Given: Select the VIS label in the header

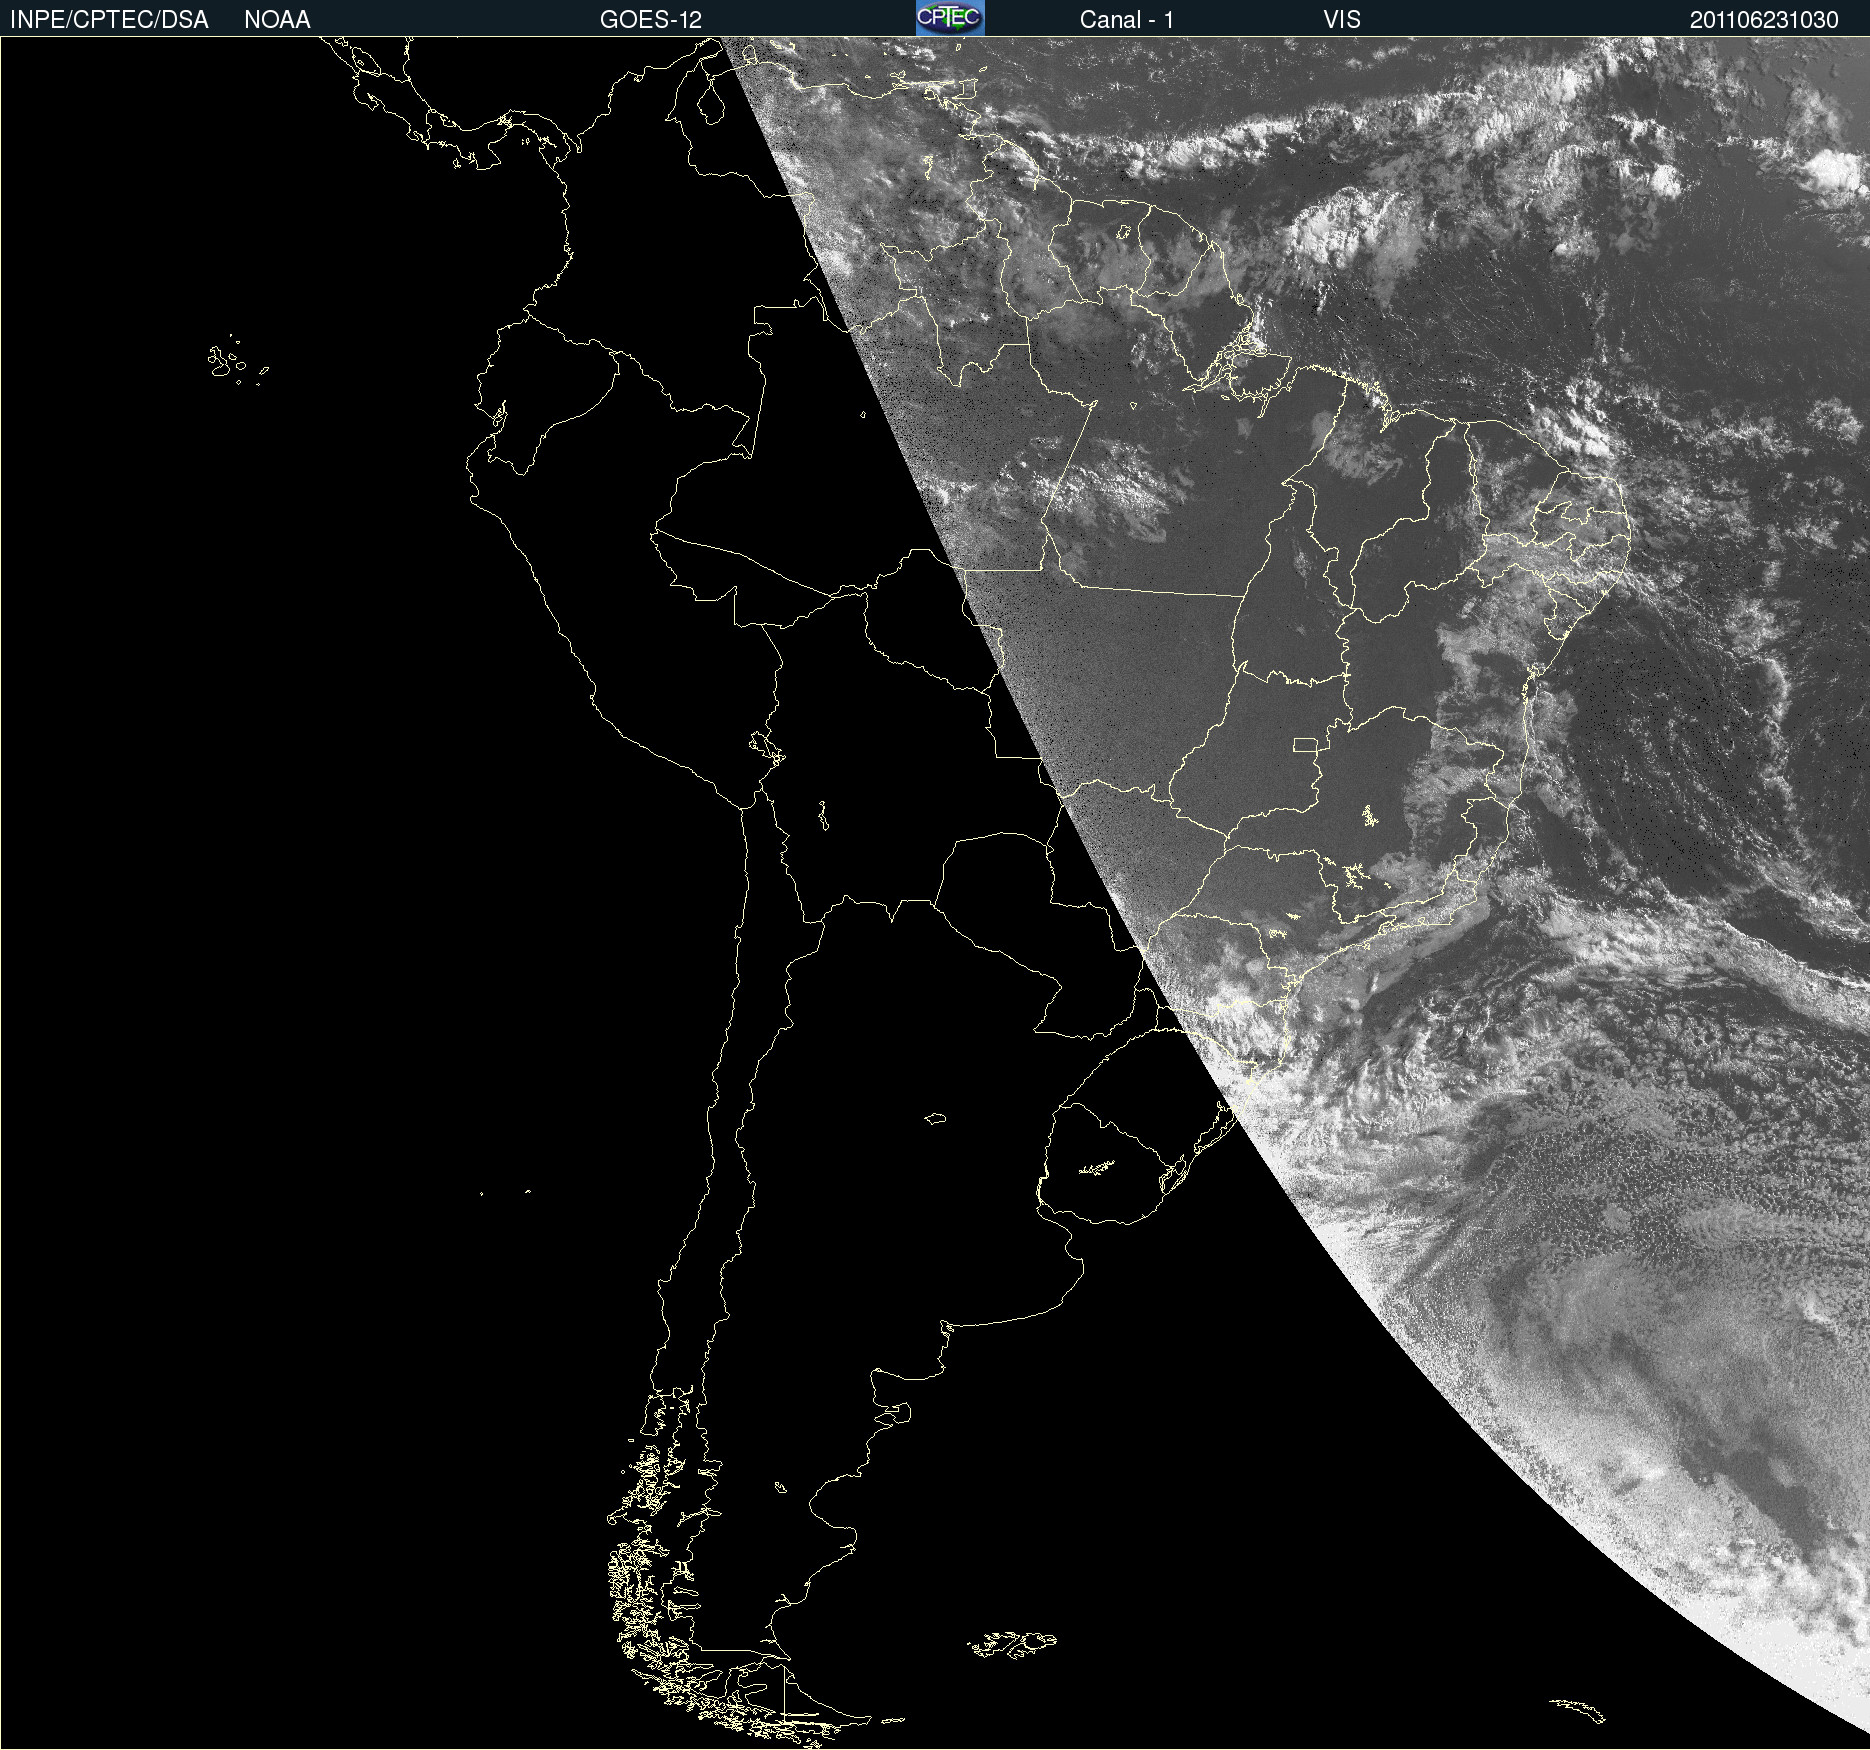Looking at the screenshot, I should [1342, 20].
